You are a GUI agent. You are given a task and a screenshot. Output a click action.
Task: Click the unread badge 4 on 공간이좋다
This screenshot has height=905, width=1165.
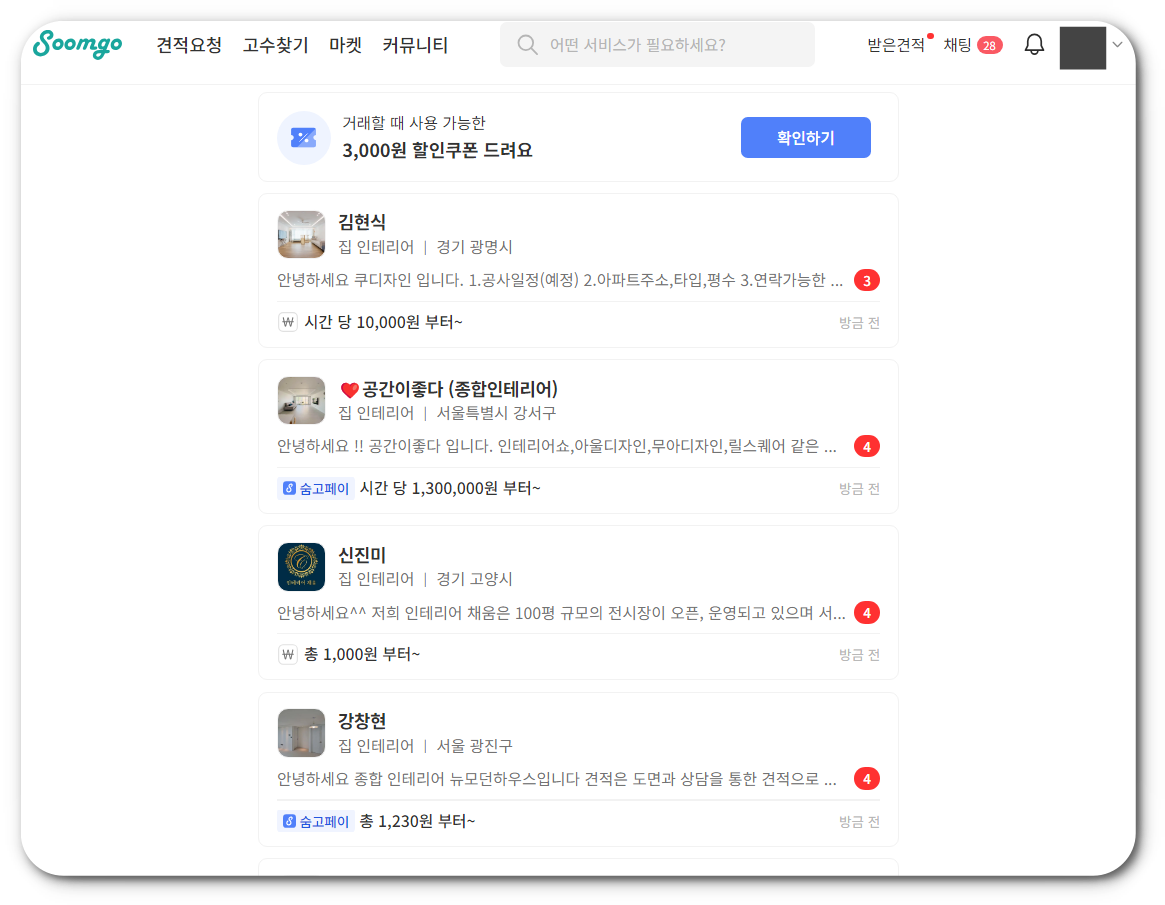click(866, 447)
